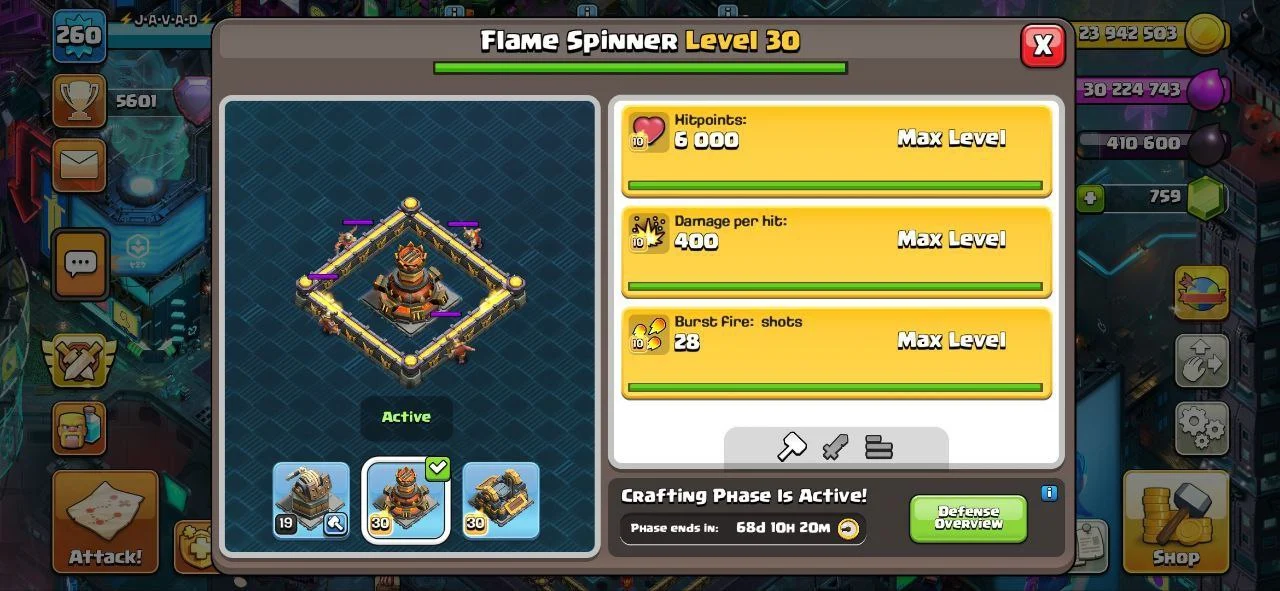The image size is (1280, 591).
Task: Open the Hitpoints stat row
Action: point(837,150)
